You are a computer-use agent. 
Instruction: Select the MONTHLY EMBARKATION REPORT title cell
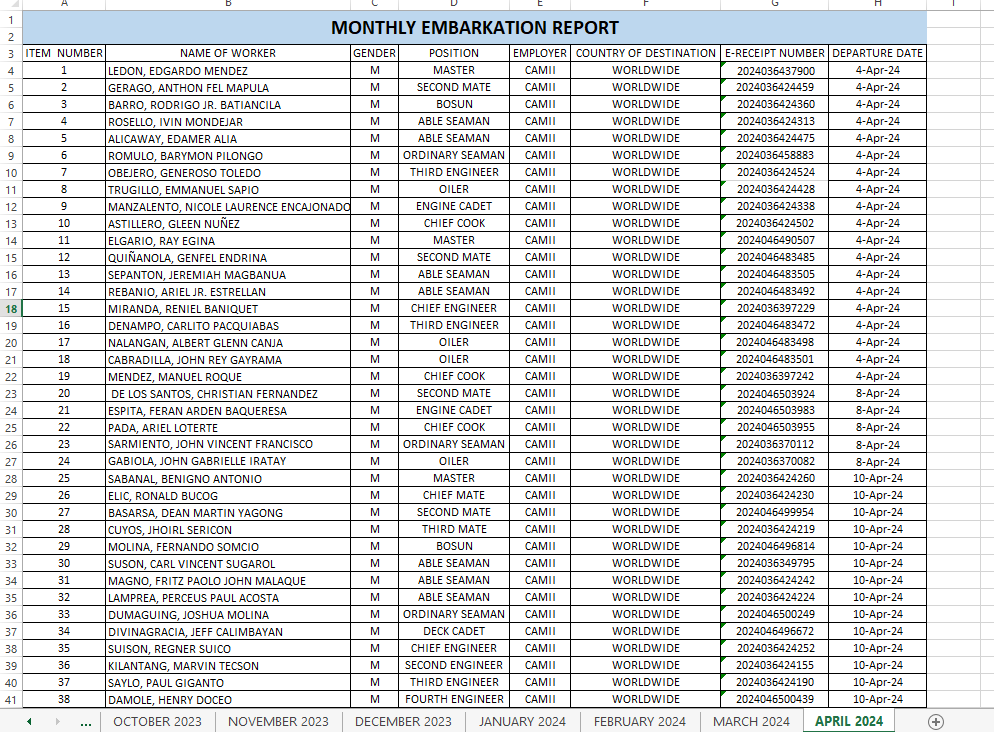click(475, 28)
